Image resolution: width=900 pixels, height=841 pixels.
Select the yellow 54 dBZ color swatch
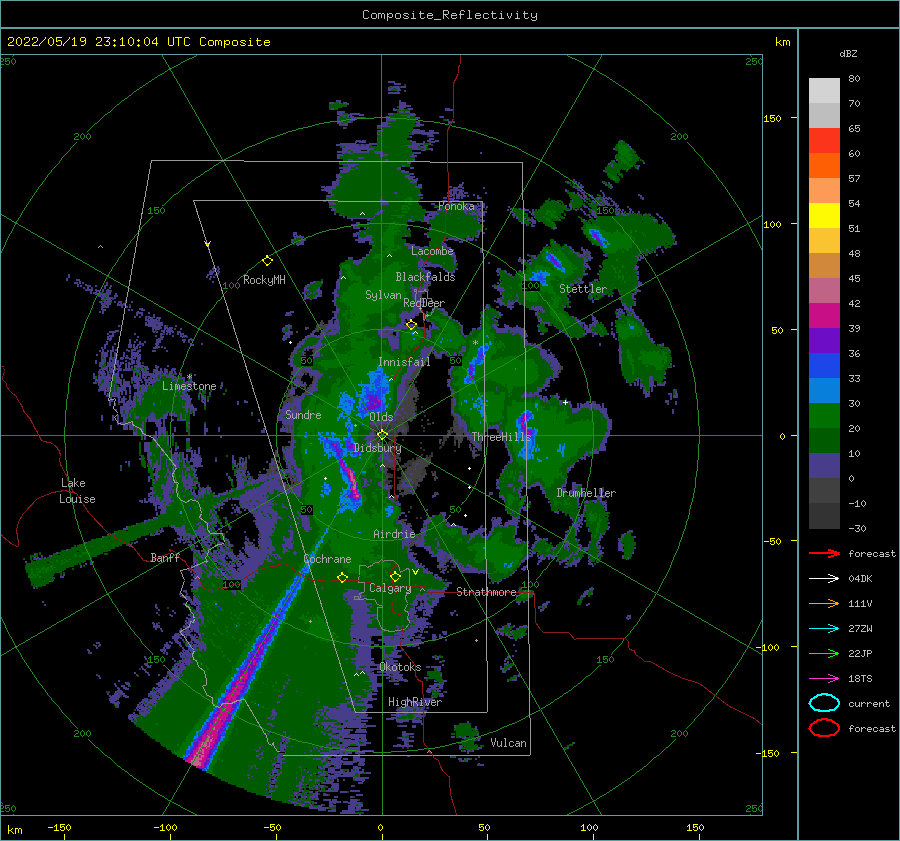coord(824,215)
